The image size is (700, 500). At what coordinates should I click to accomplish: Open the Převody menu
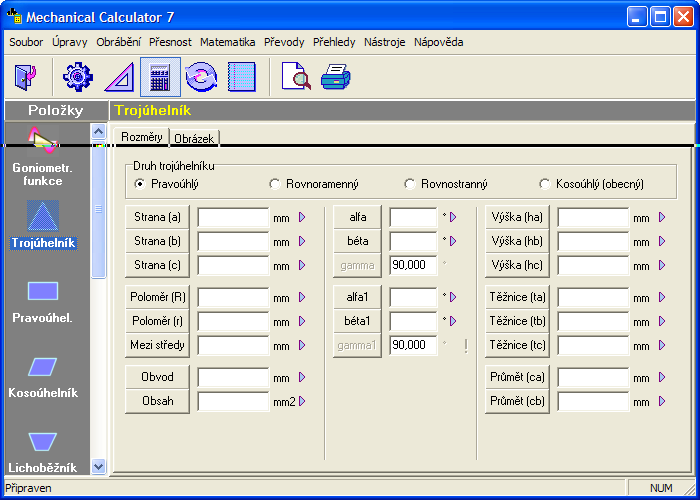[284, 42]
